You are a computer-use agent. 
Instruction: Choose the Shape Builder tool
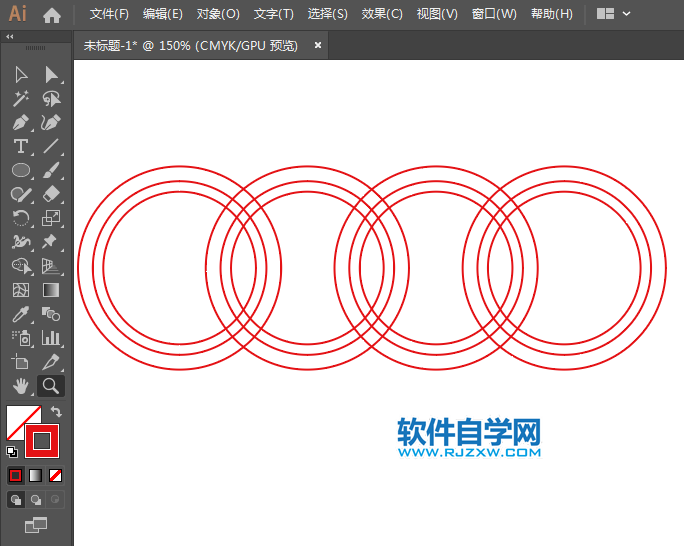(21, 266)
